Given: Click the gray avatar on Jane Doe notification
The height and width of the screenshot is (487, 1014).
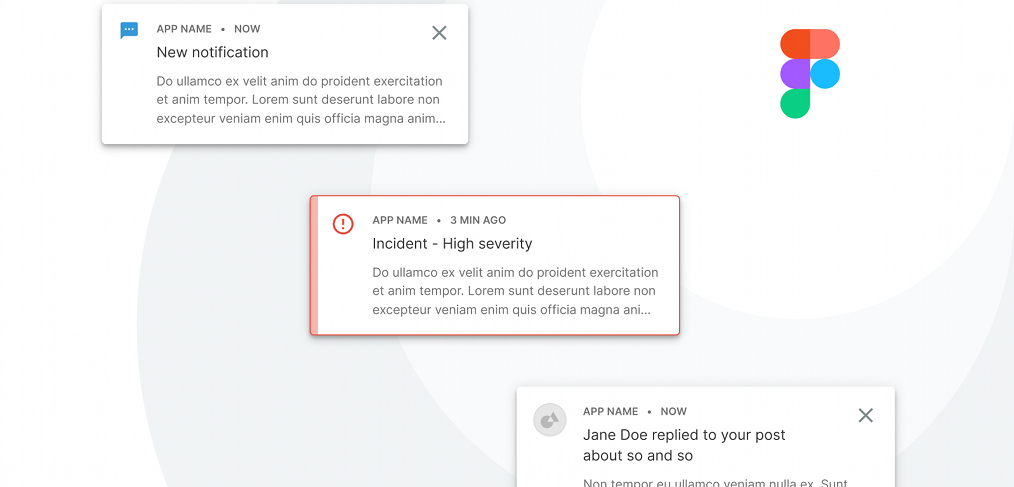Looking at the screenshot, I should 549,420.
